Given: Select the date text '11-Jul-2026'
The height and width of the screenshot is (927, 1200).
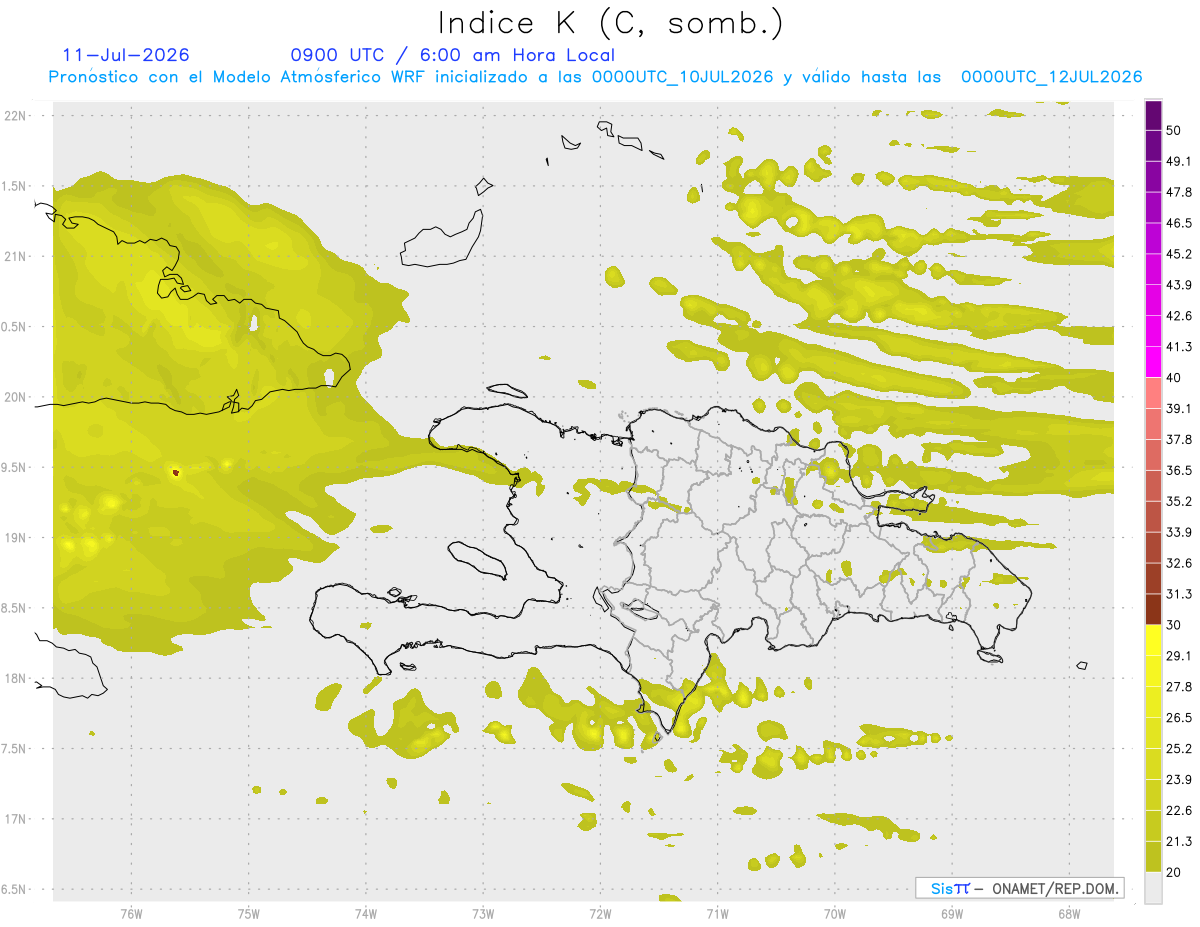Looking at the screenshot, I should (126, 55).
